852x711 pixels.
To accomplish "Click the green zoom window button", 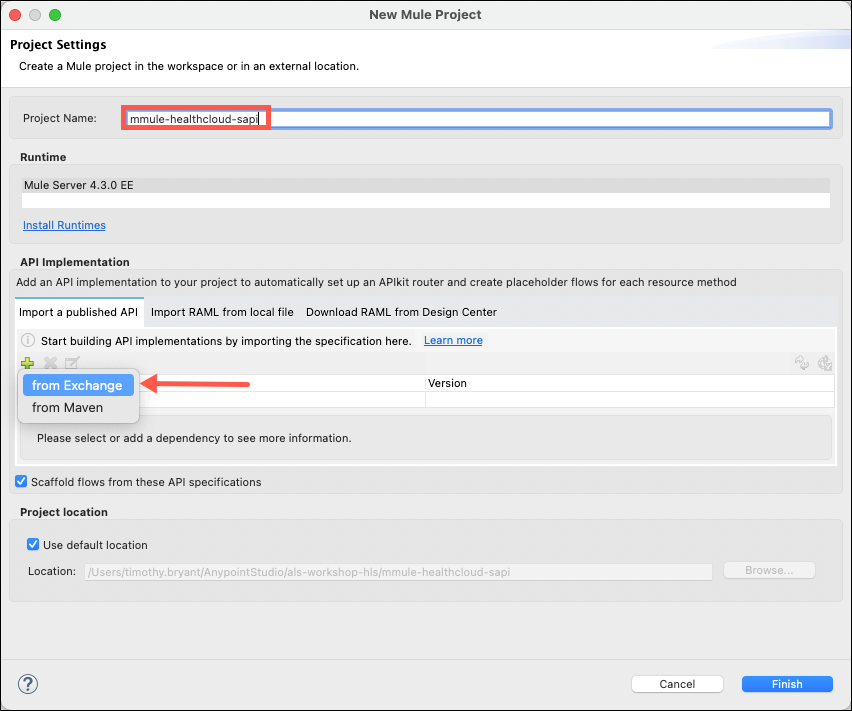I will [x=55, y=15].
